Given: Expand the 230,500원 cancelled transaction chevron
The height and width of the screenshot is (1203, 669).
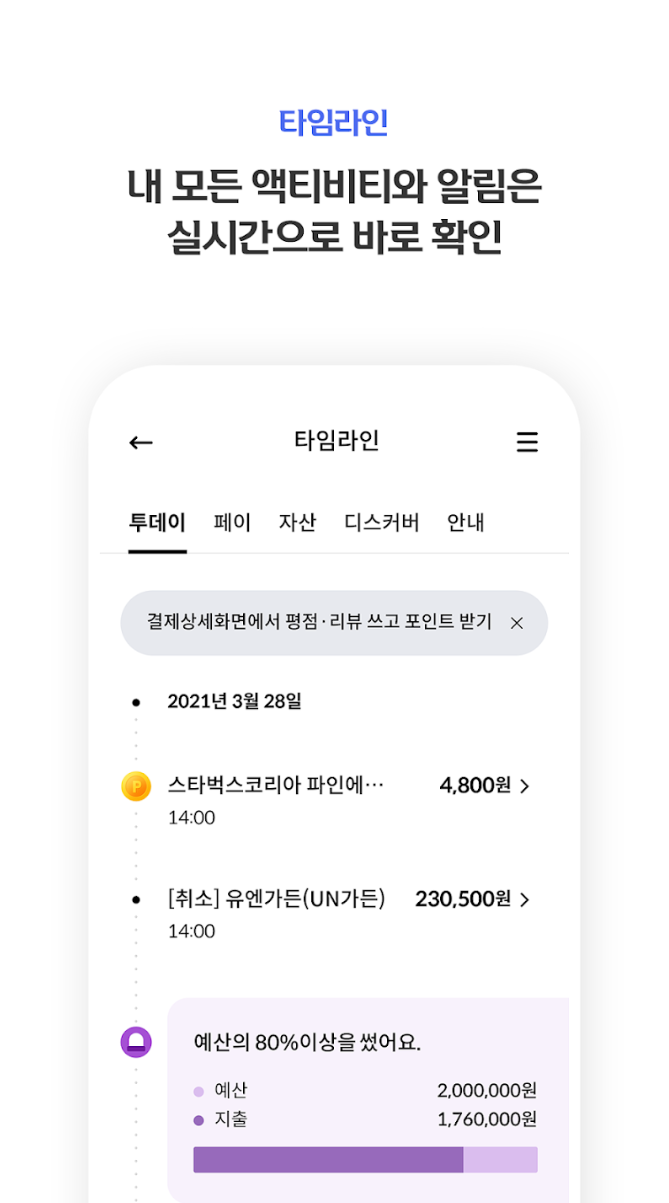Looking at the screenshot, I should 525,899.
